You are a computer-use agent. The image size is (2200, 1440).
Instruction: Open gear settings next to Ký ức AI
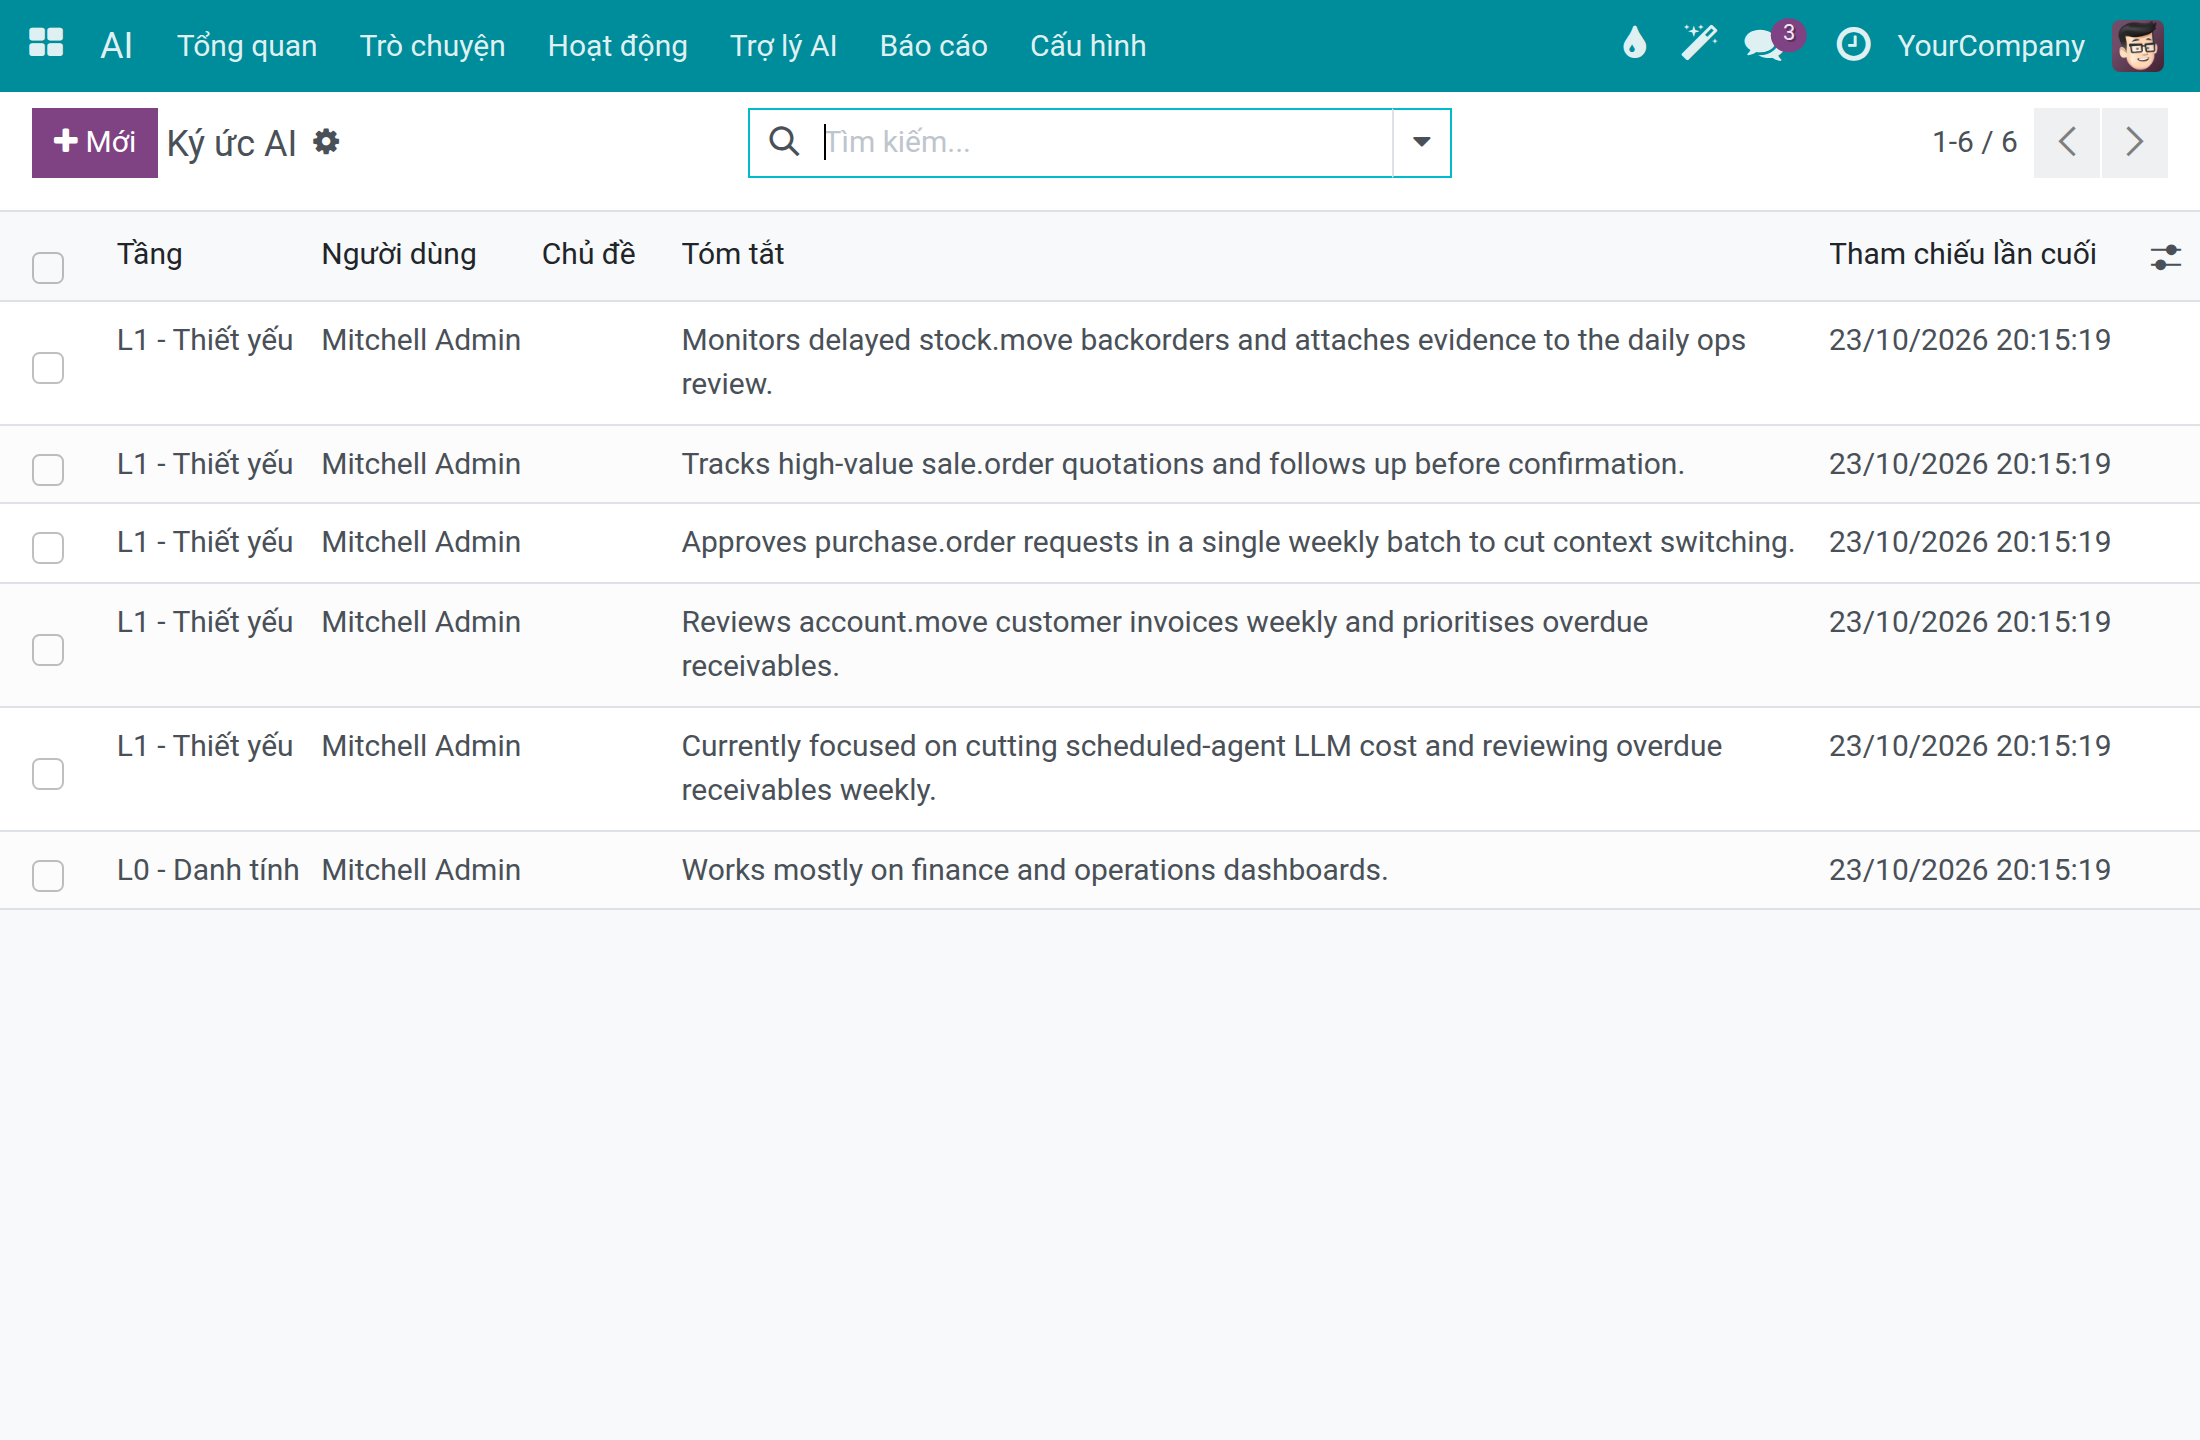(326, 142)
